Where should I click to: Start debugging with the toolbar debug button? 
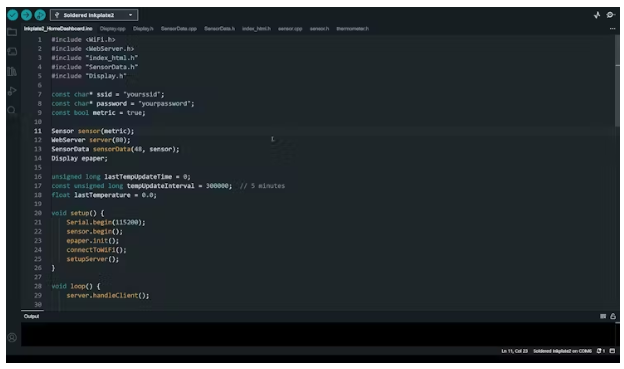pyautogui.click(x=40, y=15)
